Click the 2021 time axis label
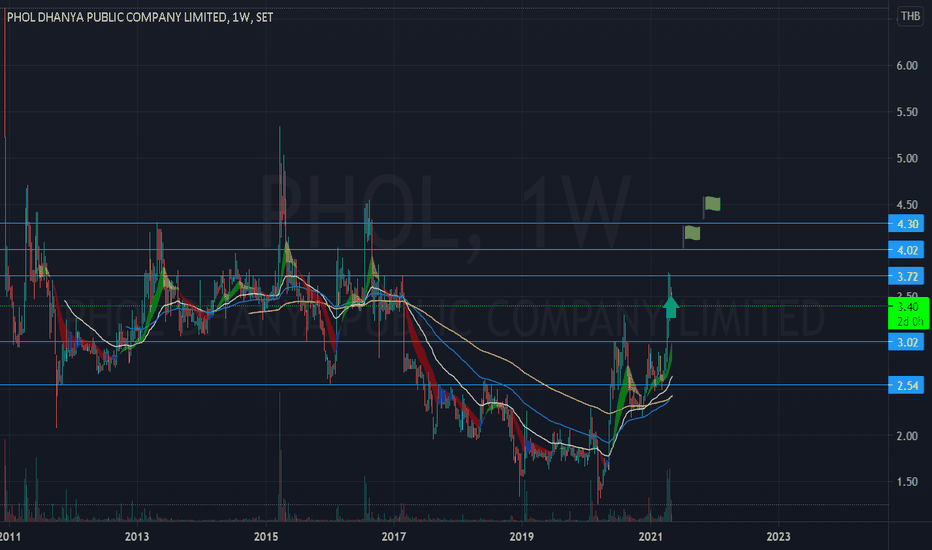Image resolution: width=932 pixels, height=550 pixels. click(650, 536)
